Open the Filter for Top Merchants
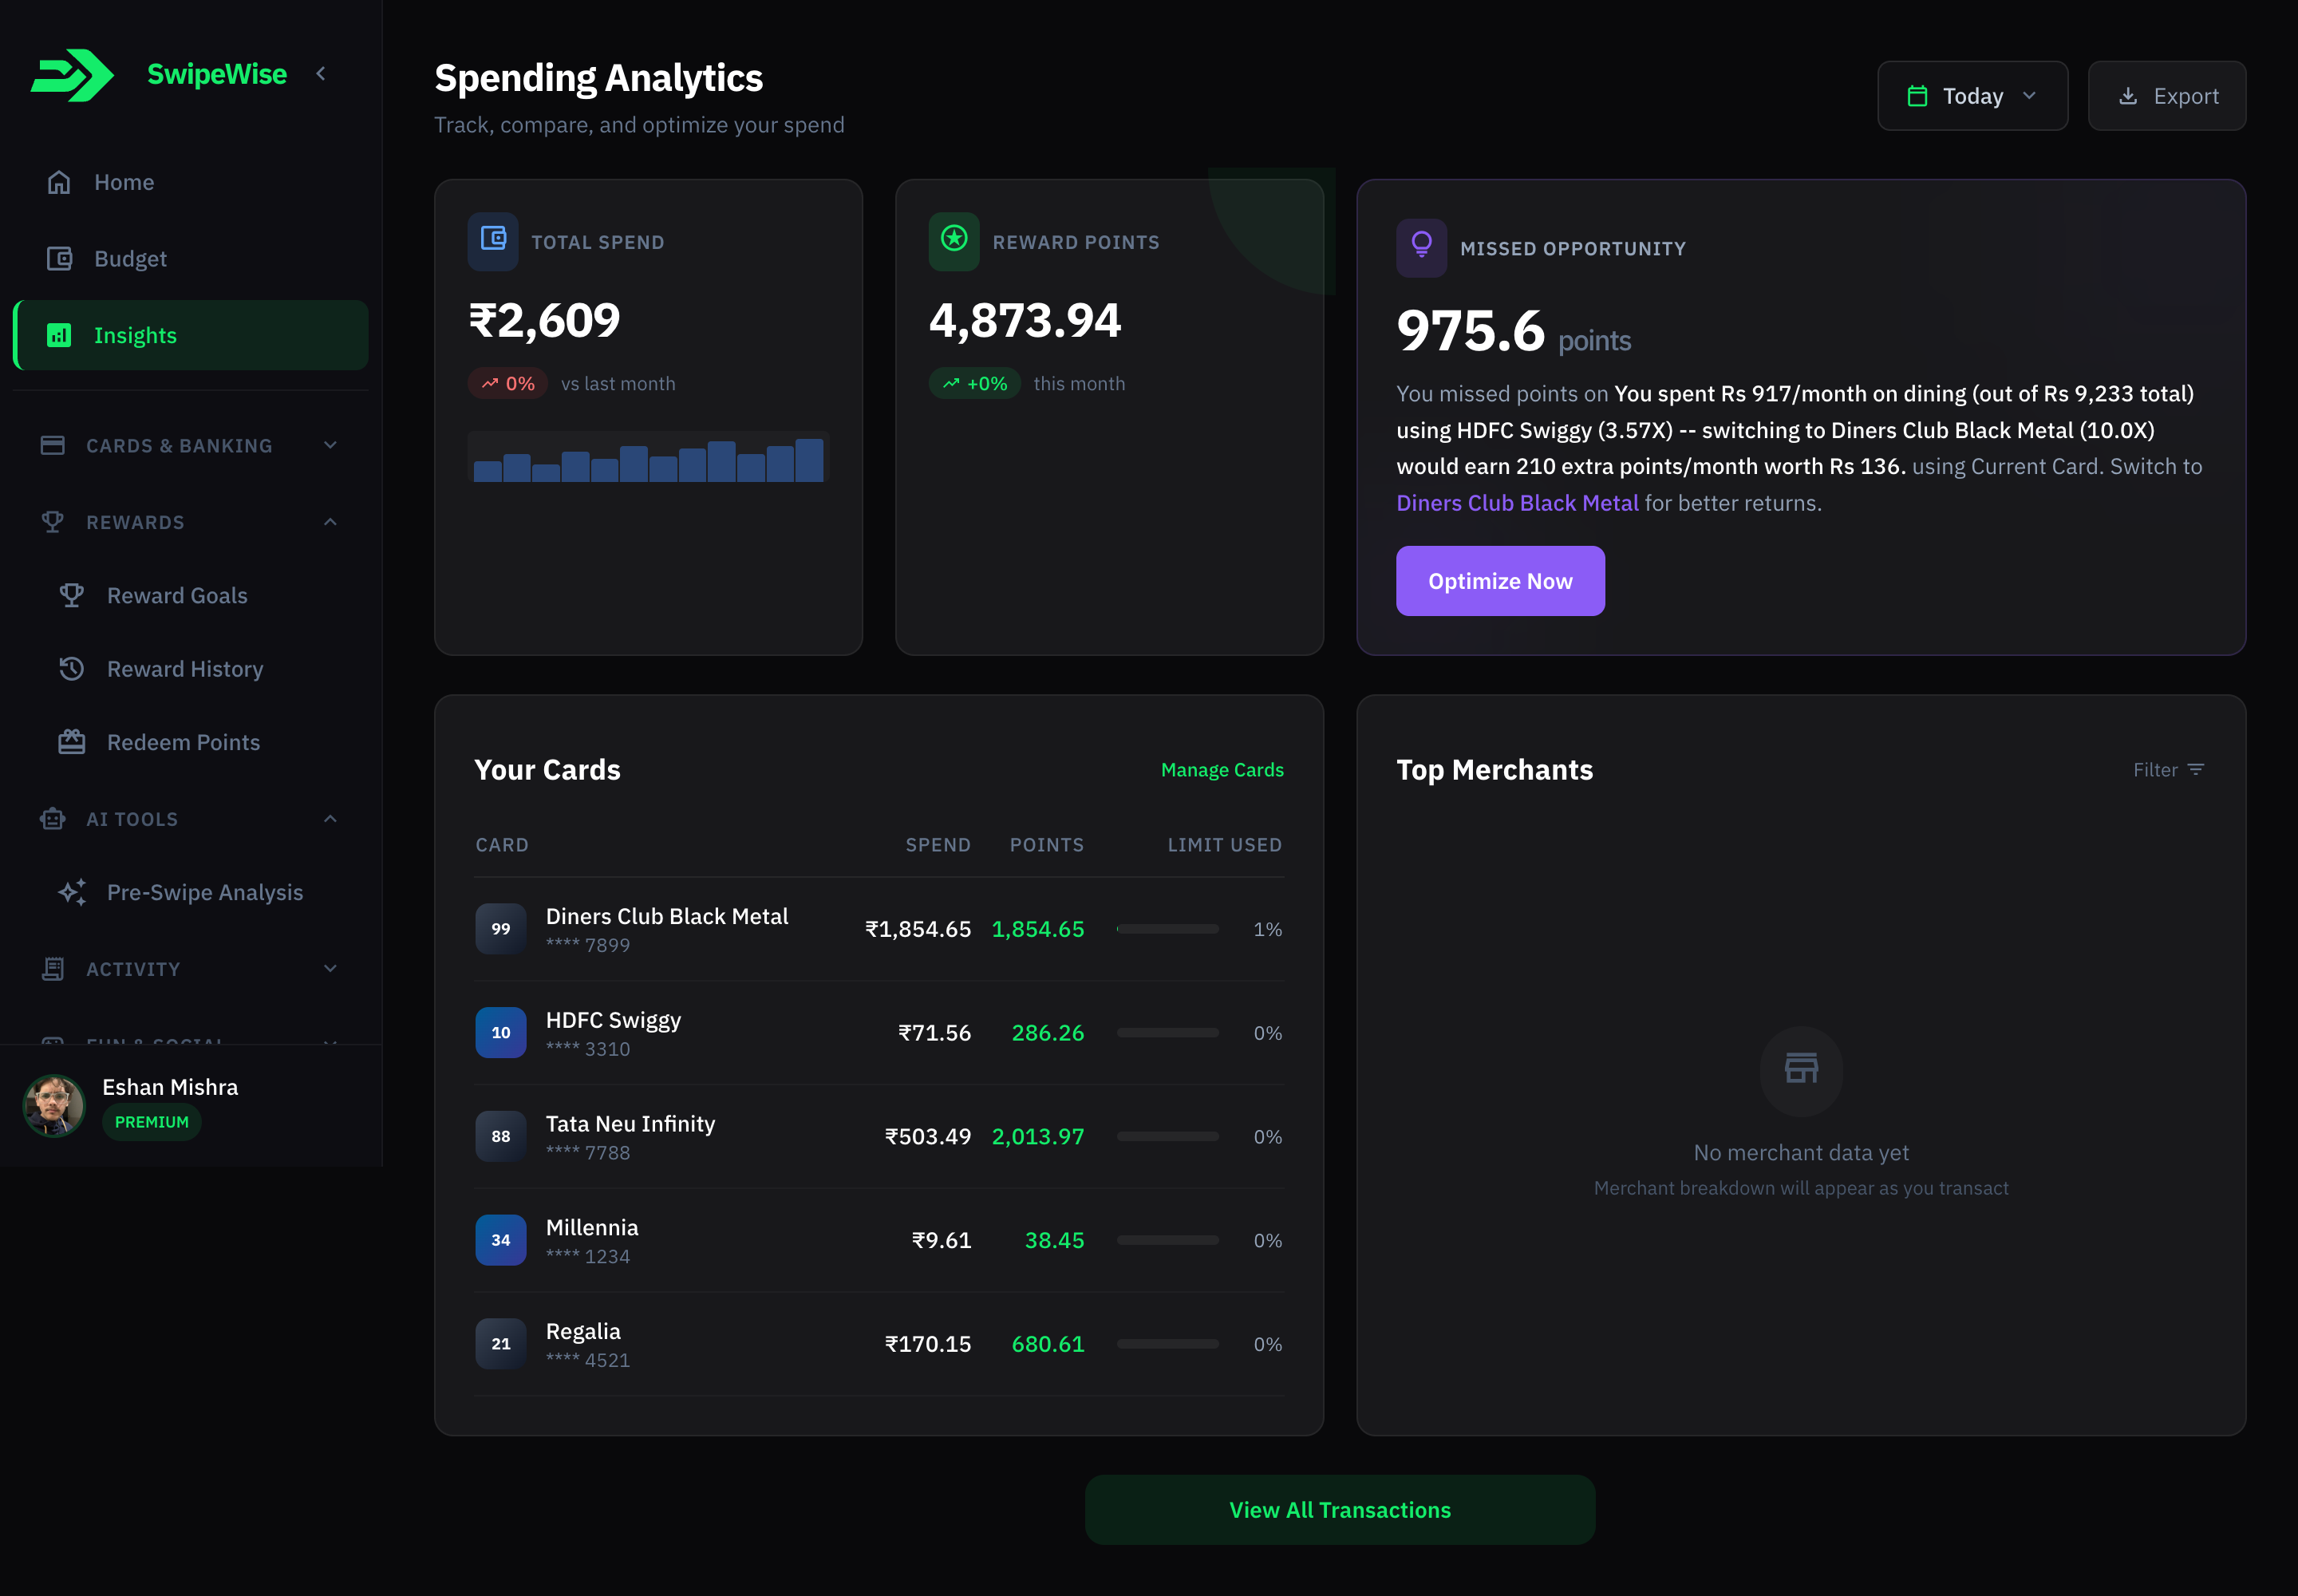2298x1596 pixels. 2168,769
